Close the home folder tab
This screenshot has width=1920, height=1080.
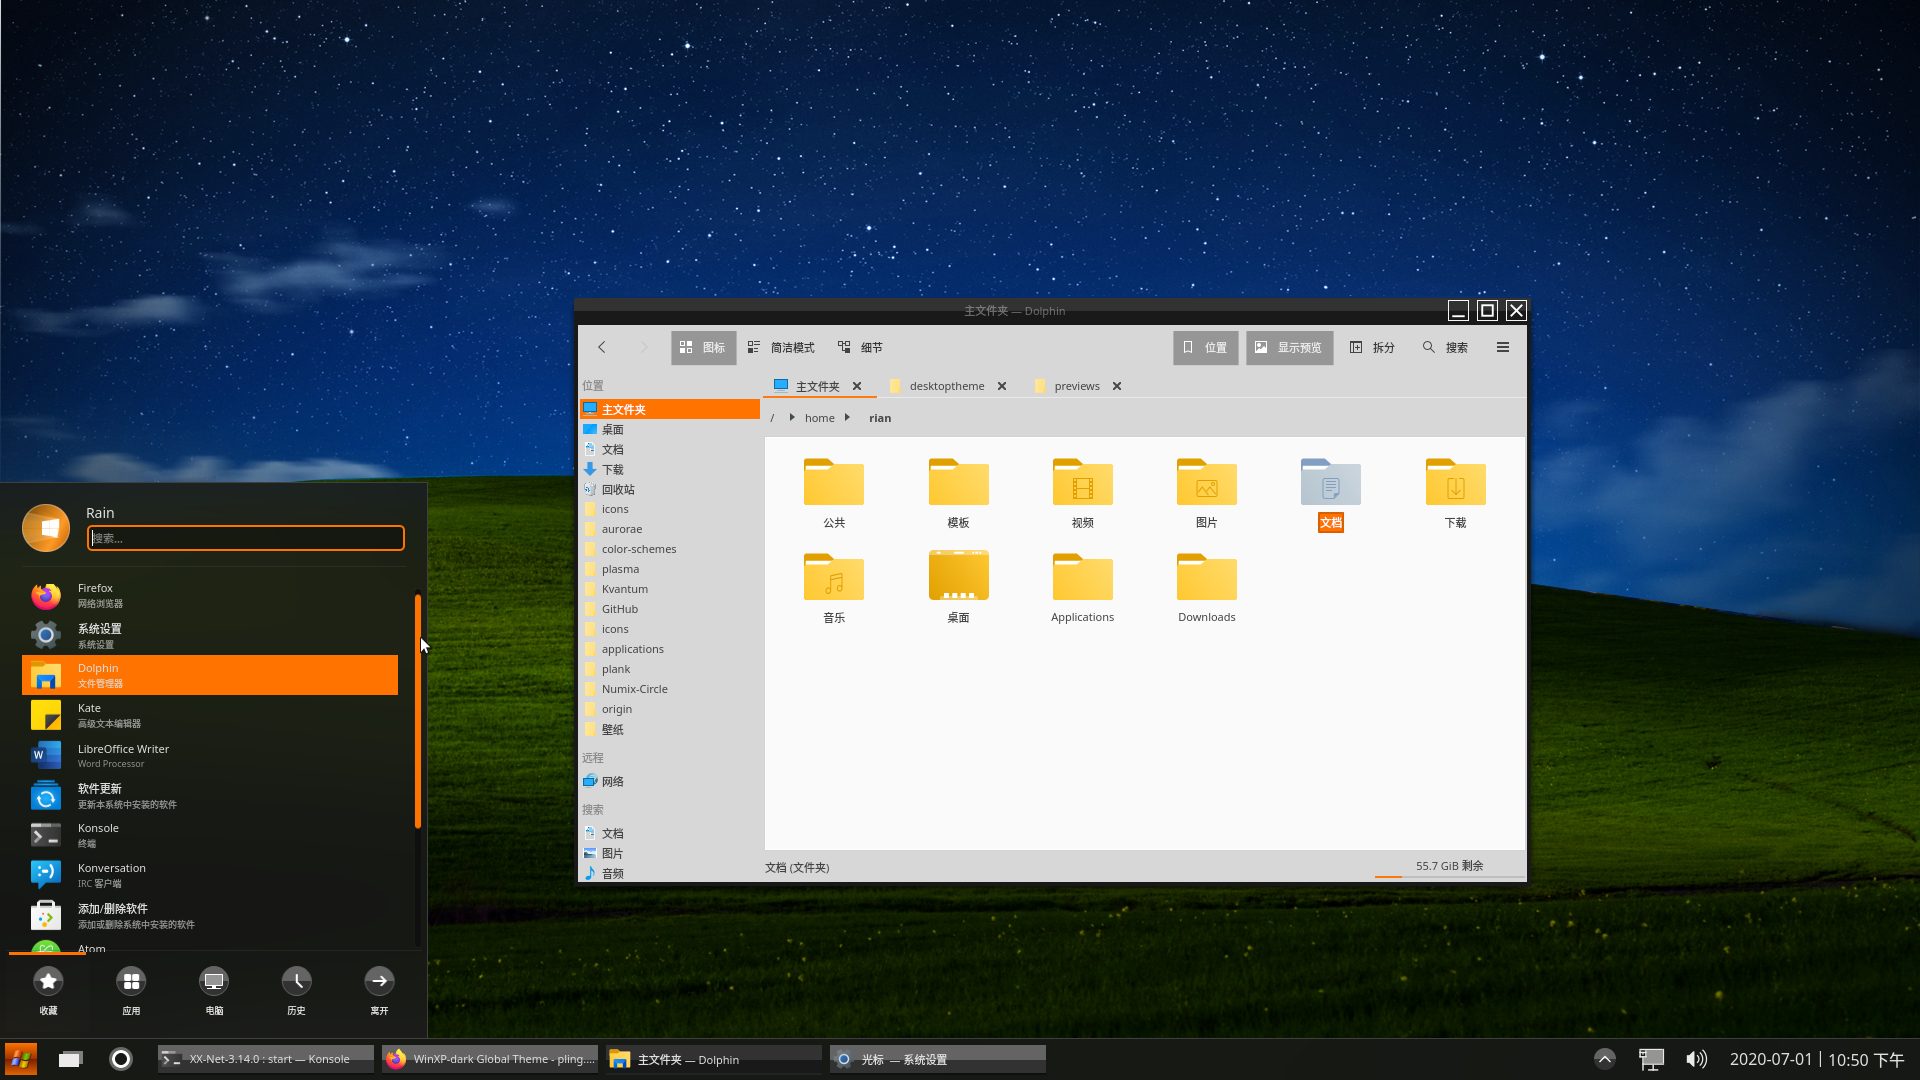857,386
